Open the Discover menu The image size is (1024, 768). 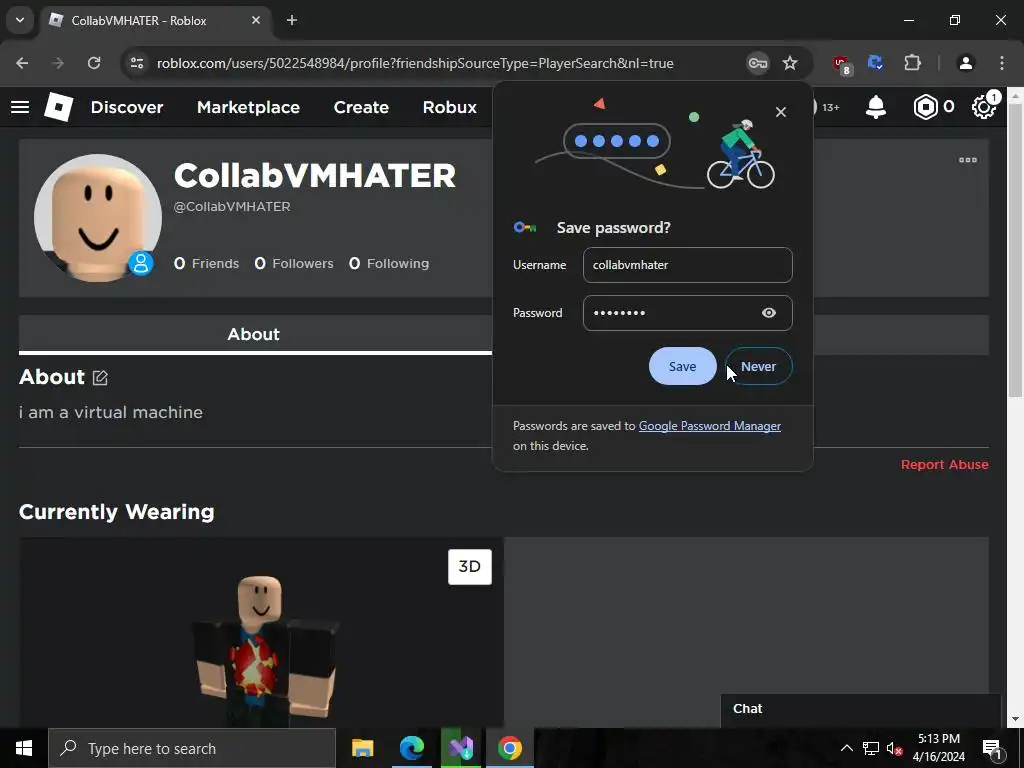coord(127,107)
